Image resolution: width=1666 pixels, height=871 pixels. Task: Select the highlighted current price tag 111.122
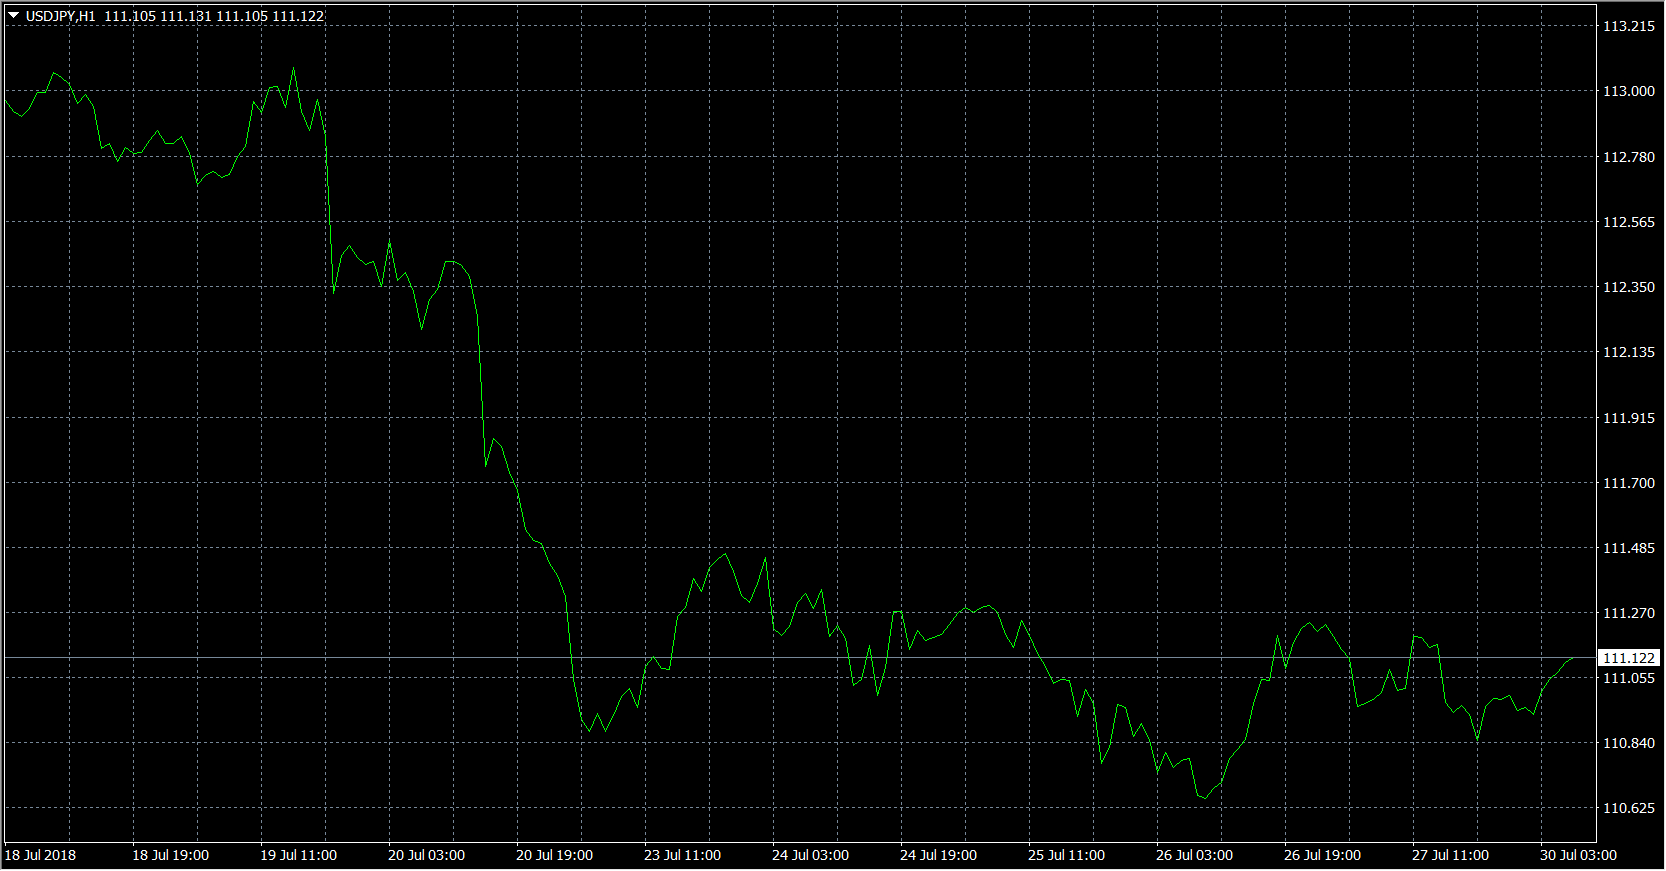(x=1629, y=658)
